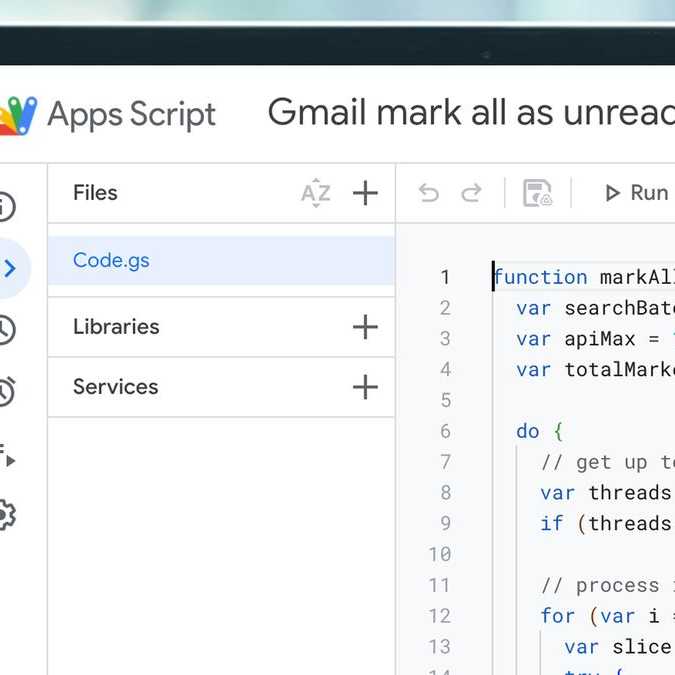This screenshot has width=675, height=675.
Task: Select the Code.gs file
Action: (111, 260)
